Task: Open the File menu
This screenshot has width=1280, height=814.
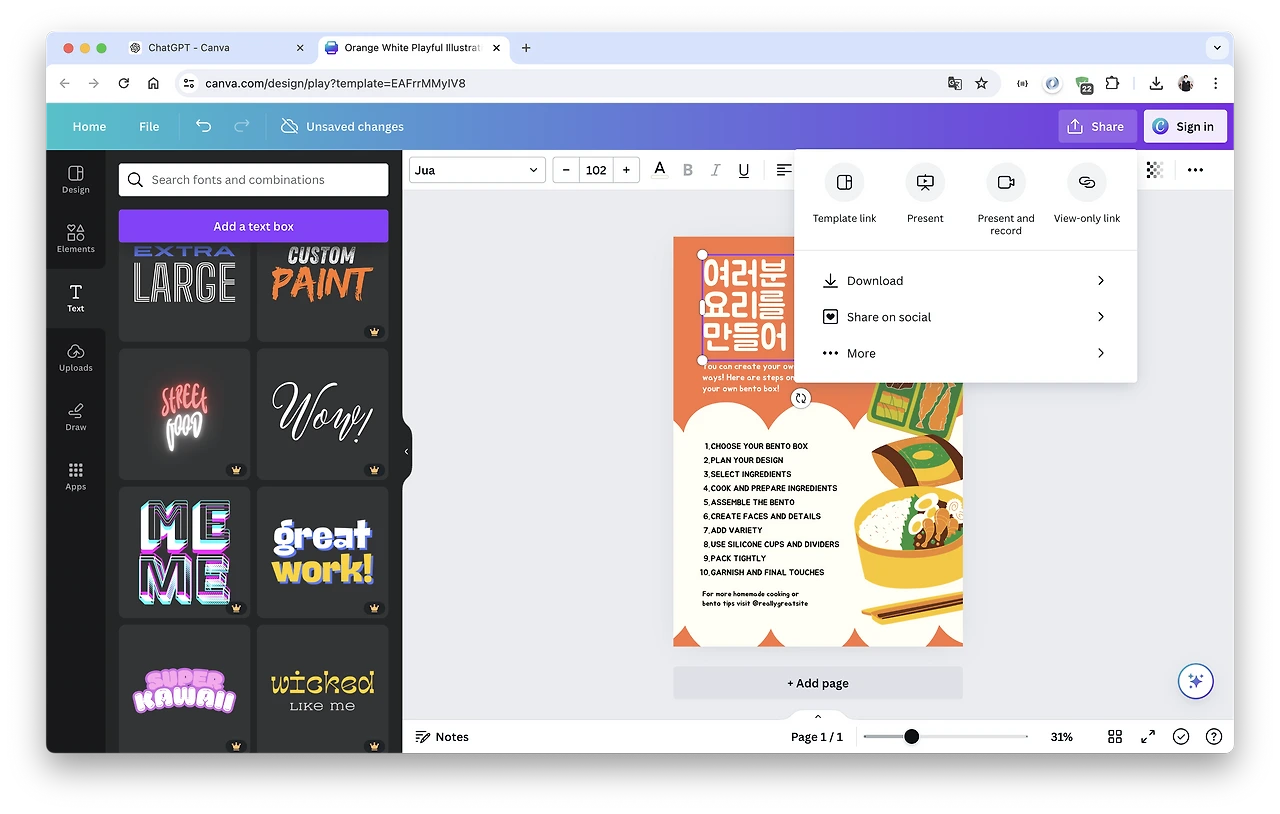Action: click(x=149, y=127)
